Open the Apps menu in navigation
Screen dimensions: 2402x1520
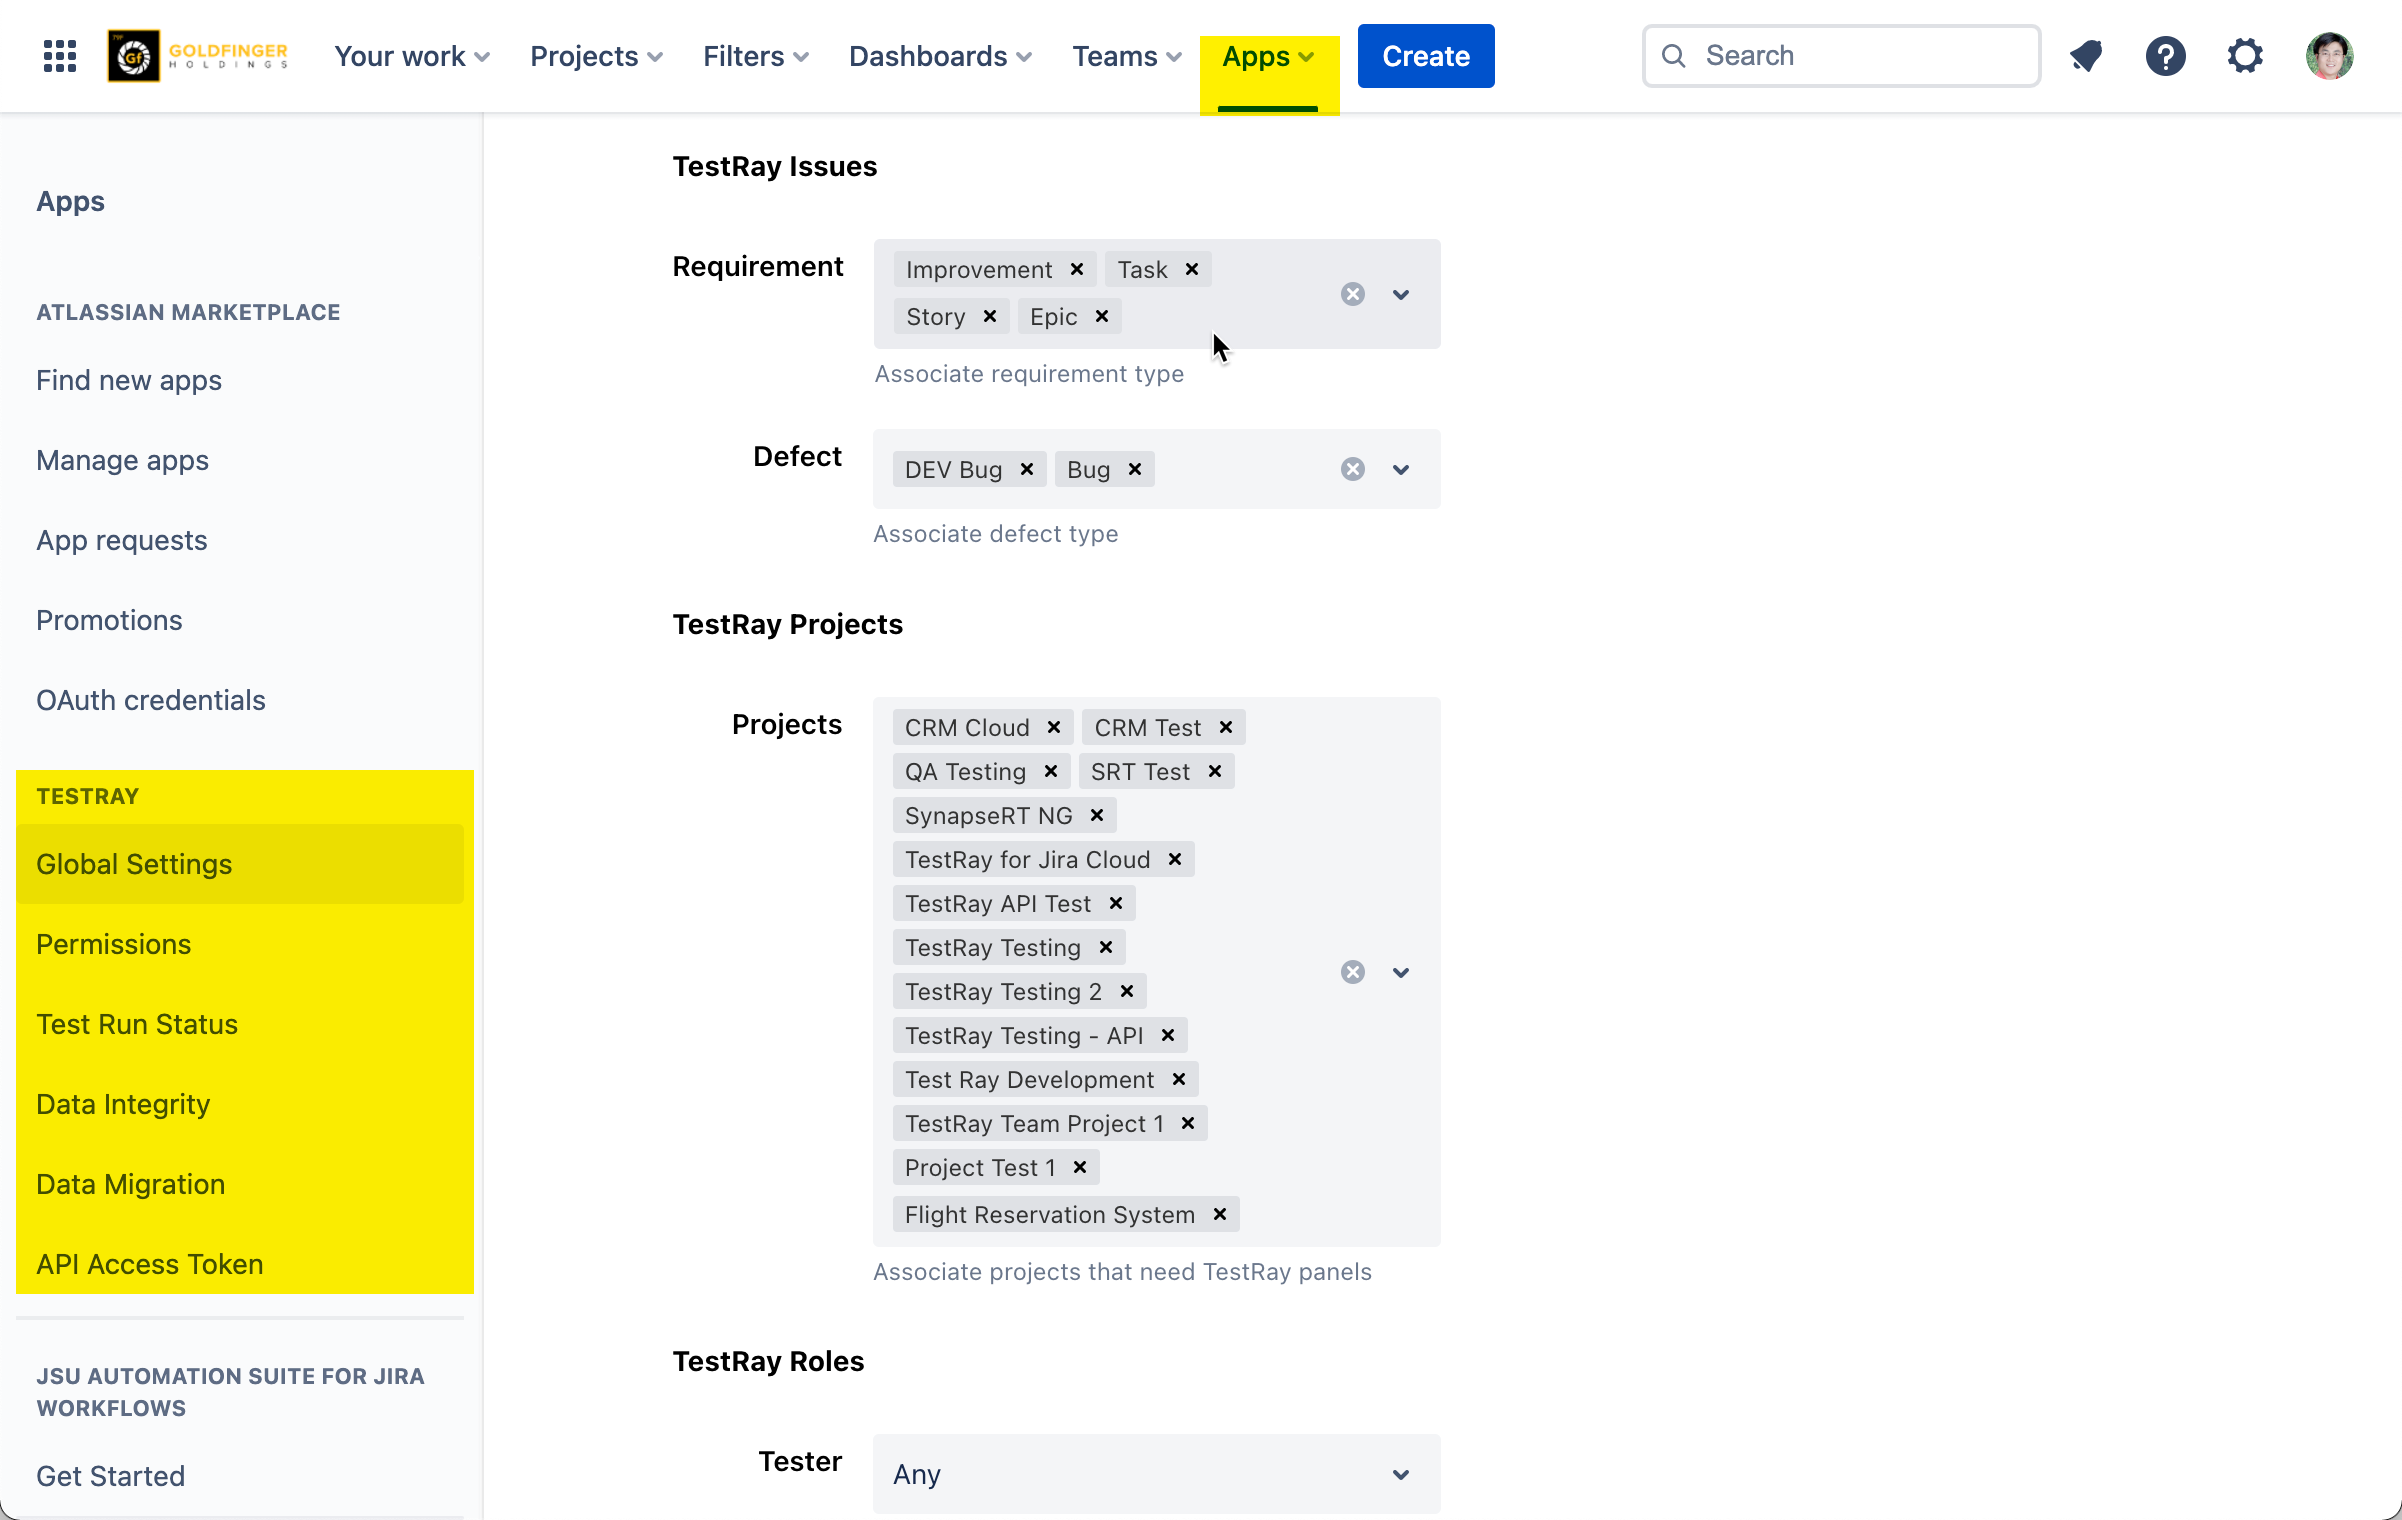pyautogui.click(x=1267, y=56)
